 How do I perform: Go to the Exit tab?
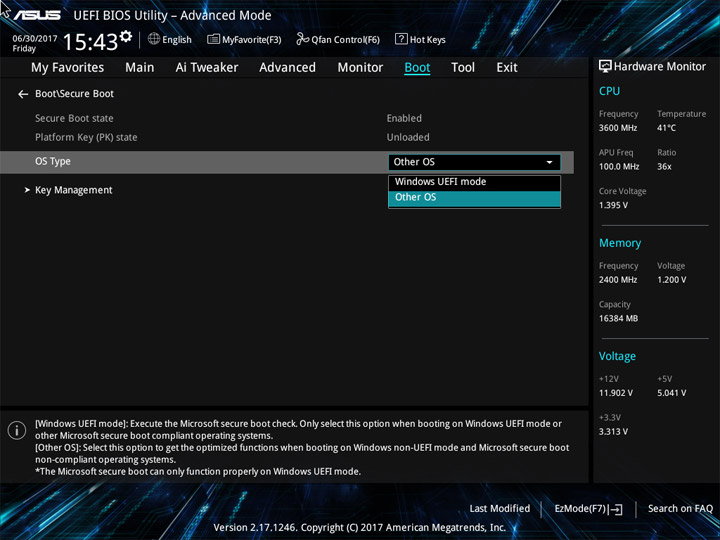click(507, 68)
